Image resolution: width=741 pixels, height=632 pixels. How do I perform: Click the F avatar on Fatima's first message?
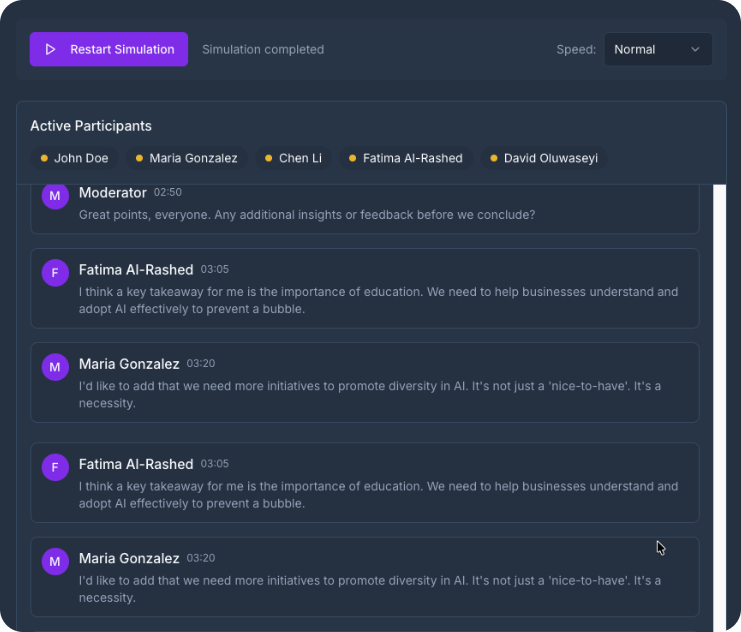pos(55,273)
